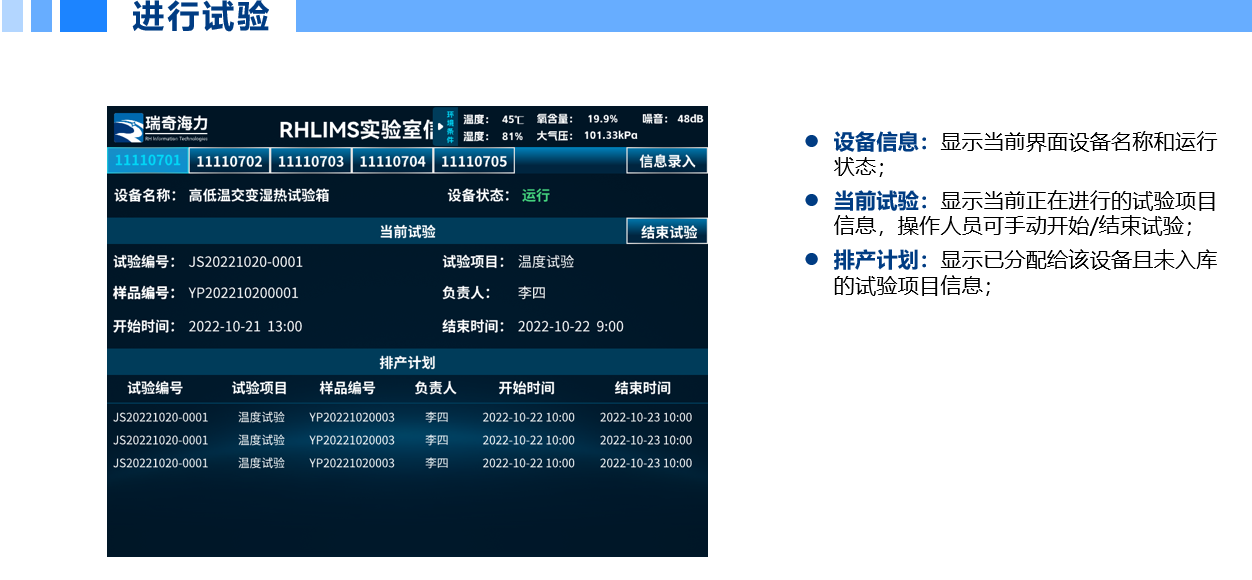Click device name 高低温交变湿热试验箱
This screenshot has width=1252, height=580.
click(259, 196)
